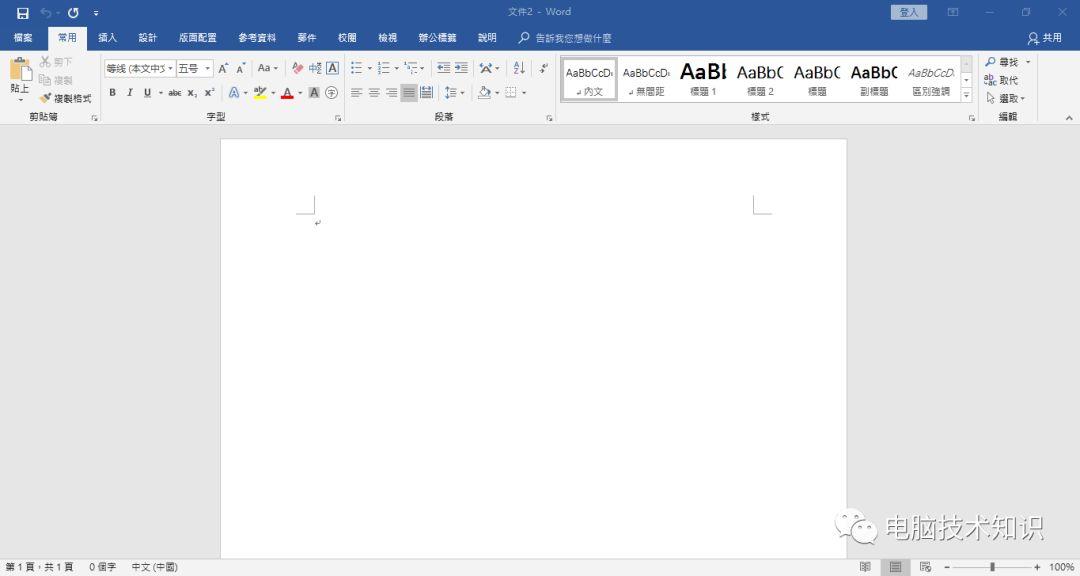Viewport: 1080px width, 576px height.
Task: Select Print Layout view in status bar
Action: (895, 567)
